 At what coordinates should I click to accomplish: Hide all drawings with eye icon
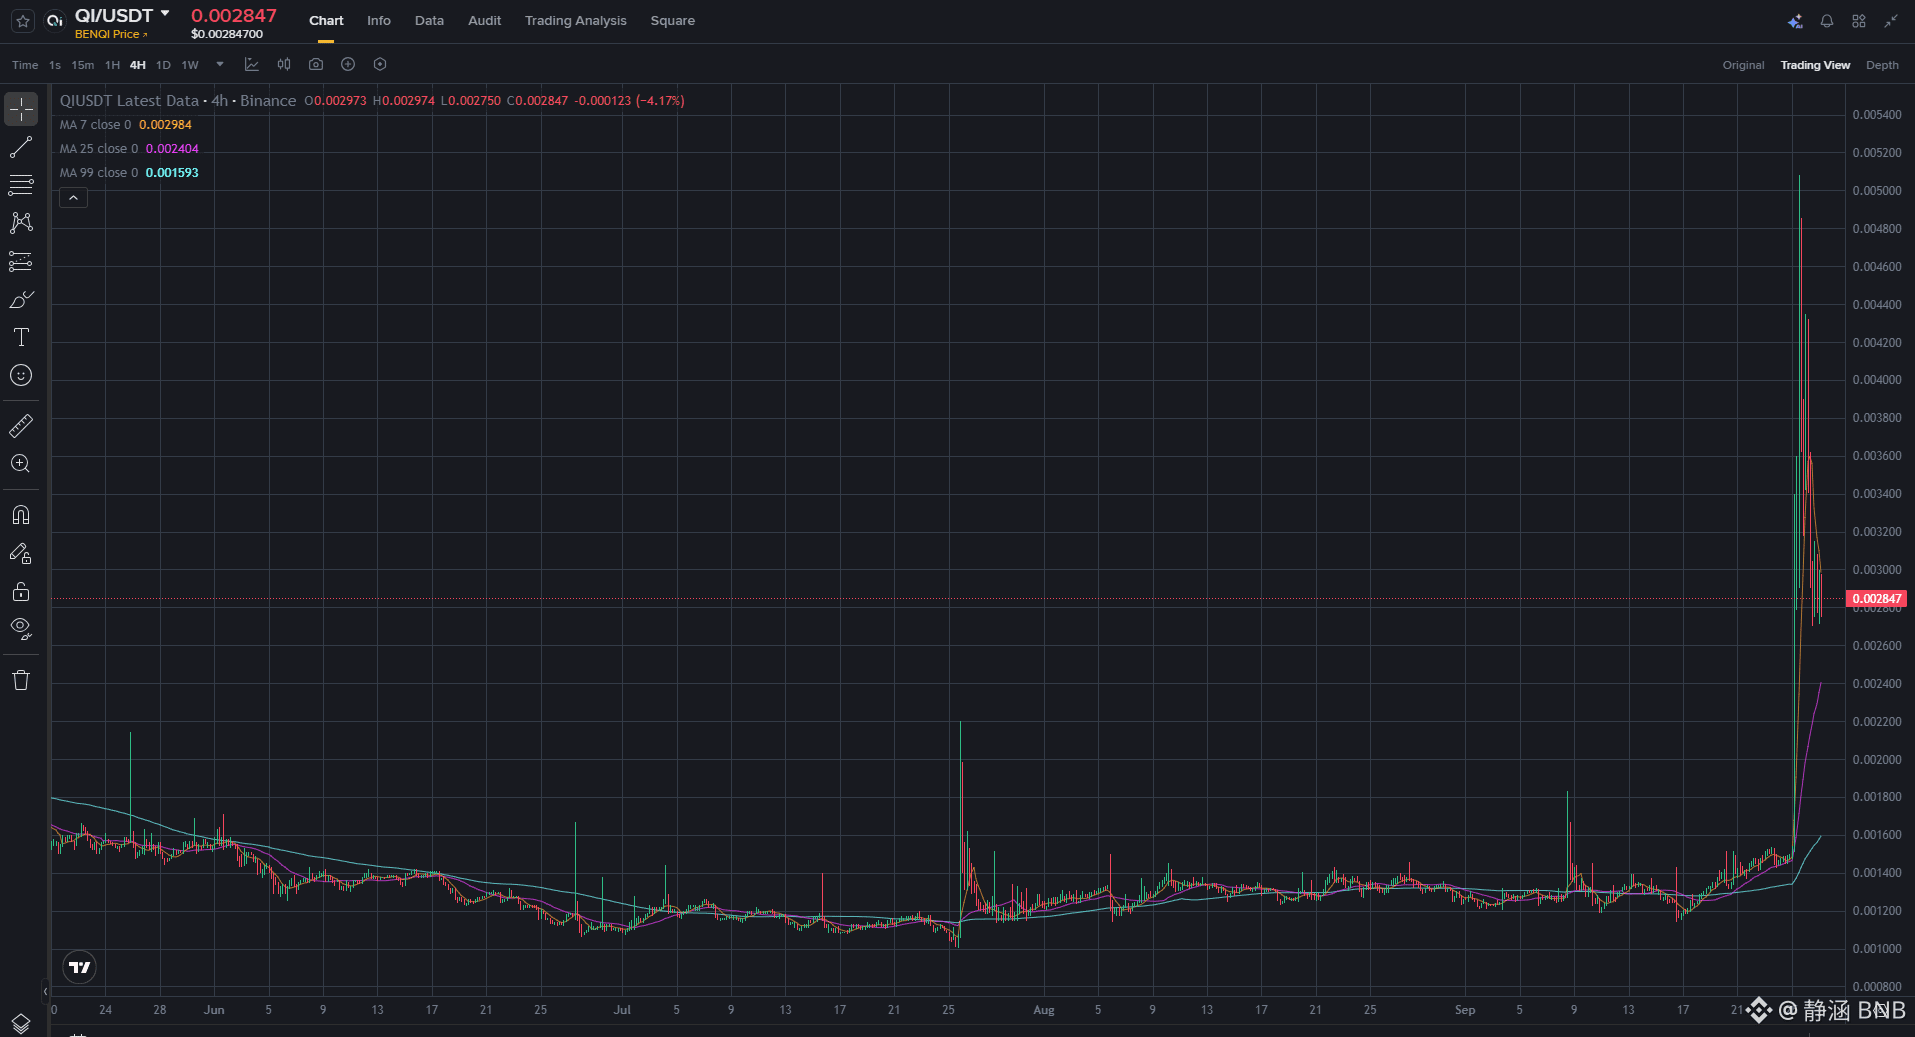(21, 629)
